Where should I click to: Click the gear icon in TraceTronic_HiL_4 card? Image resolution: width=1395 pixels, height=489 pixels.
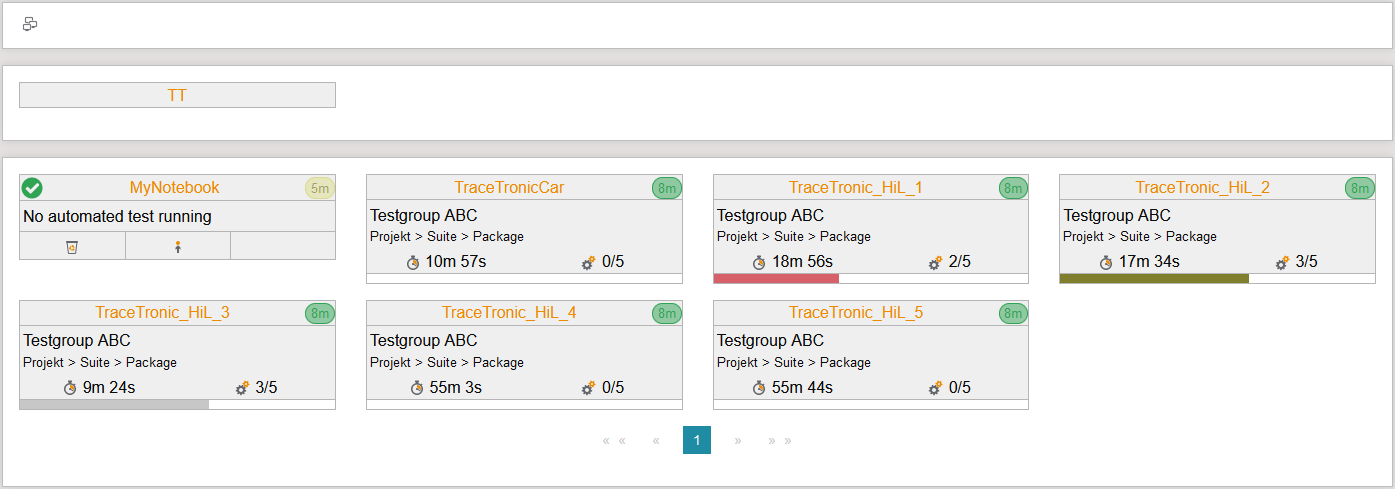tap(589, 388)
